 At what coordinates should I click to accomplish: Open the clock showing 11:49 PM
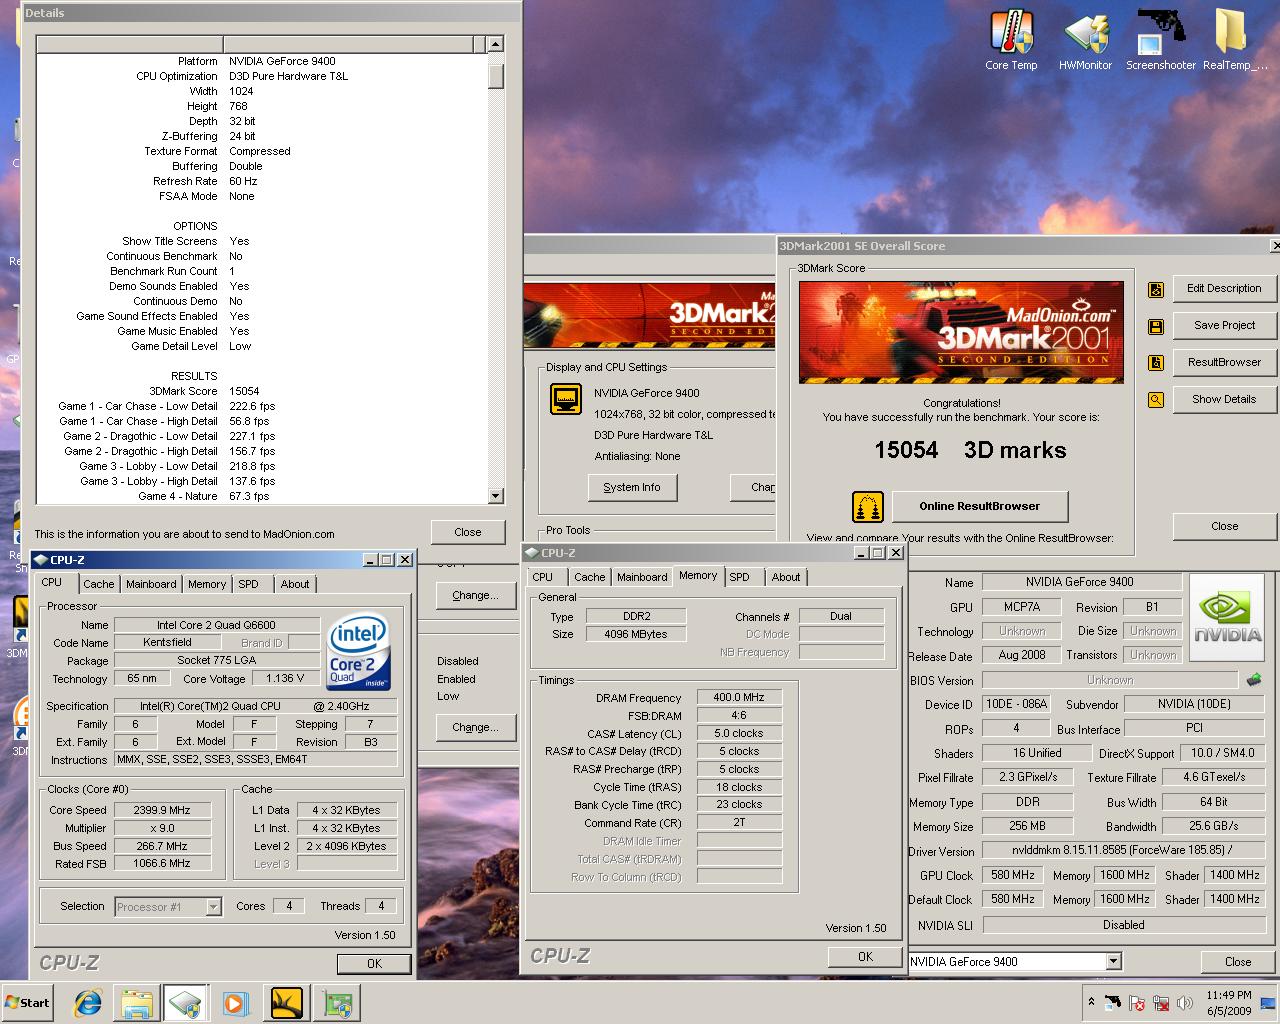click(1229, 995)
